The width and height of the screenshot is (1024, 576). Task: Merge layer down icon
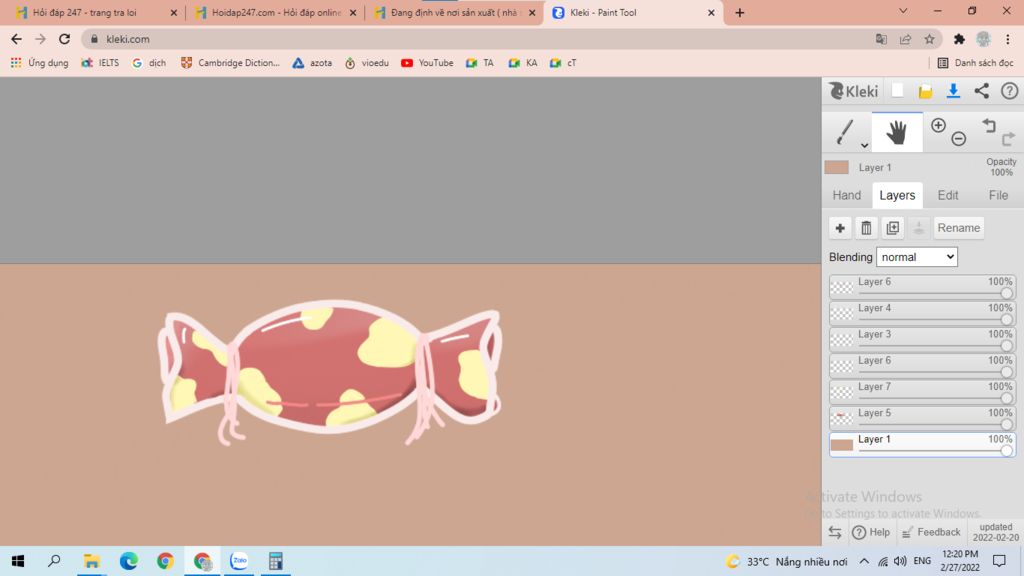[919, 228]
